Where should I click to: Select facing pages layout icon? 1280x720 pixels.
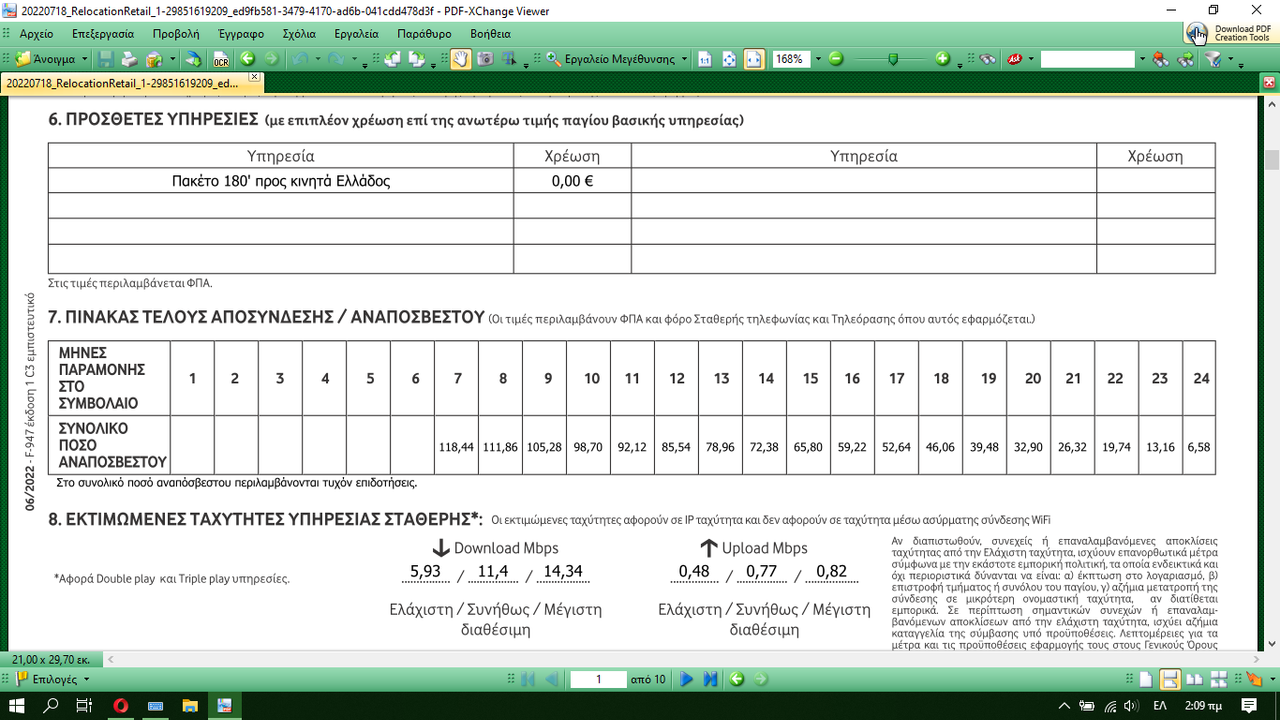click(1195, 679)
